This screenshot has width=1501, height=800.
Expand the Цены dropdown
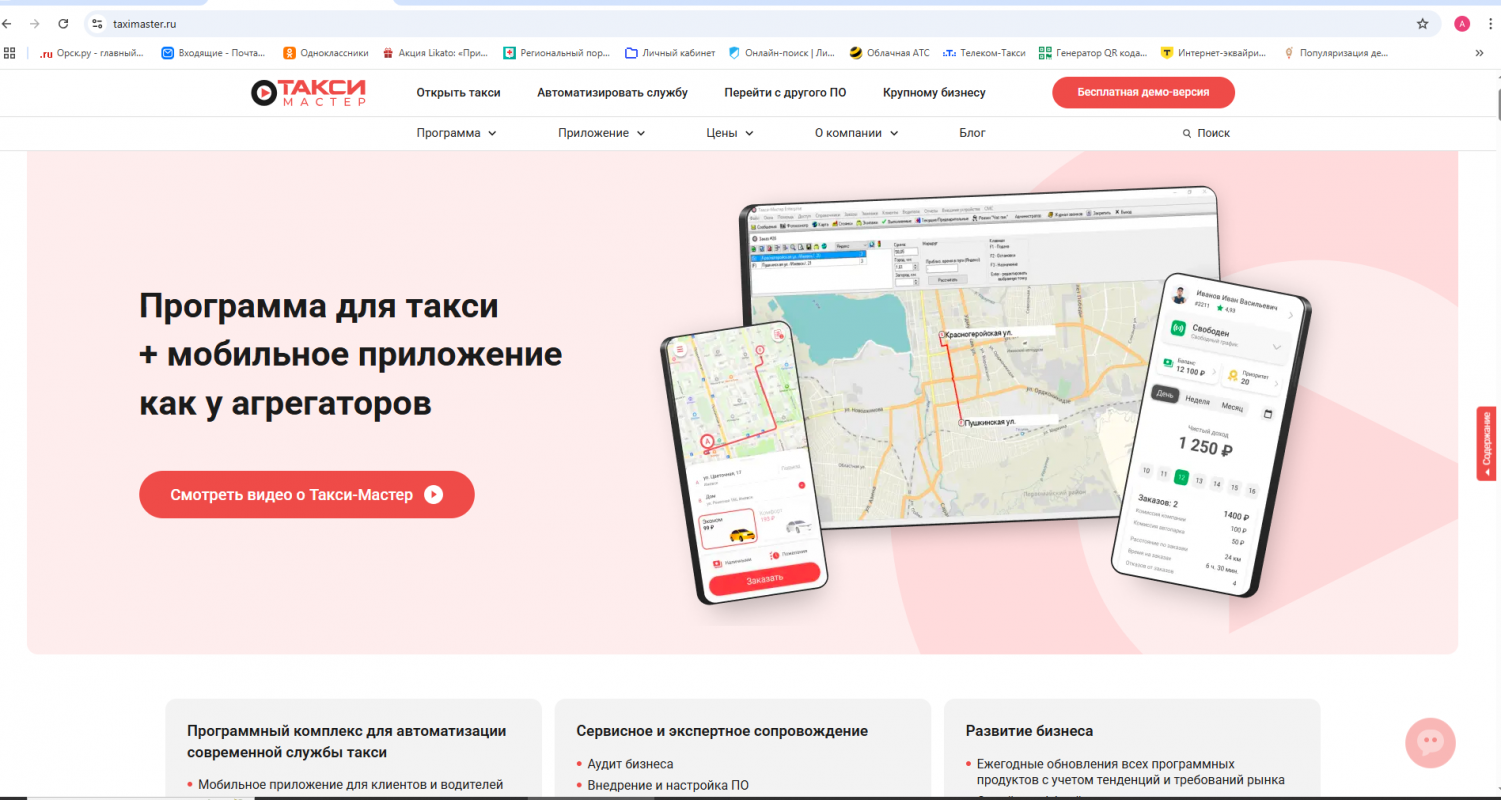729,133
